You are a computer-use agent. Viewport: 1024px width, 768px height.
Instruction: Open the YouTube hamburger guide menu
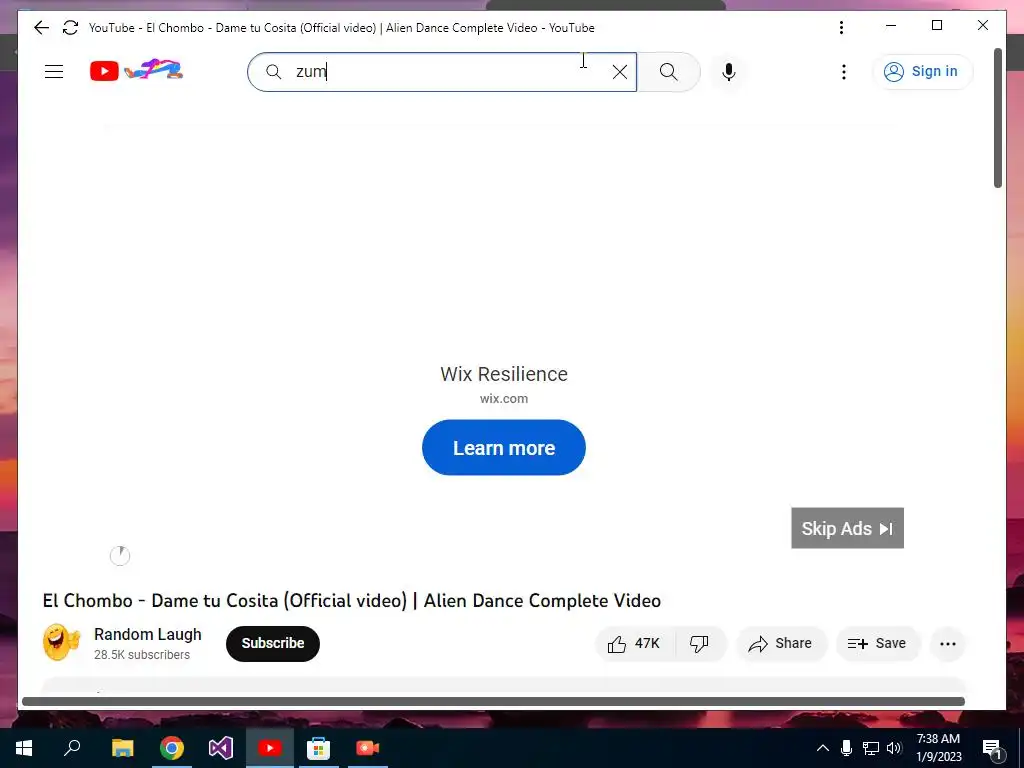coord(54,71)
